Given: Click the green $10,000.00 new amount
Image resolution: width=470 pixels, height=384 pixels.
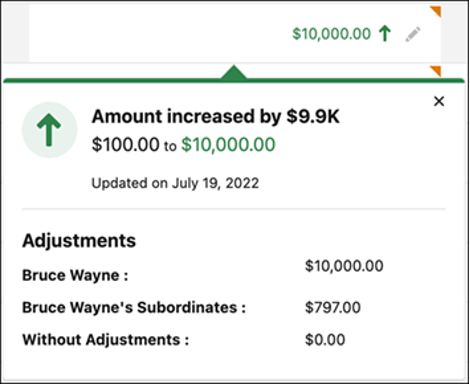Looking at the screenshot, I should [228, 145].
